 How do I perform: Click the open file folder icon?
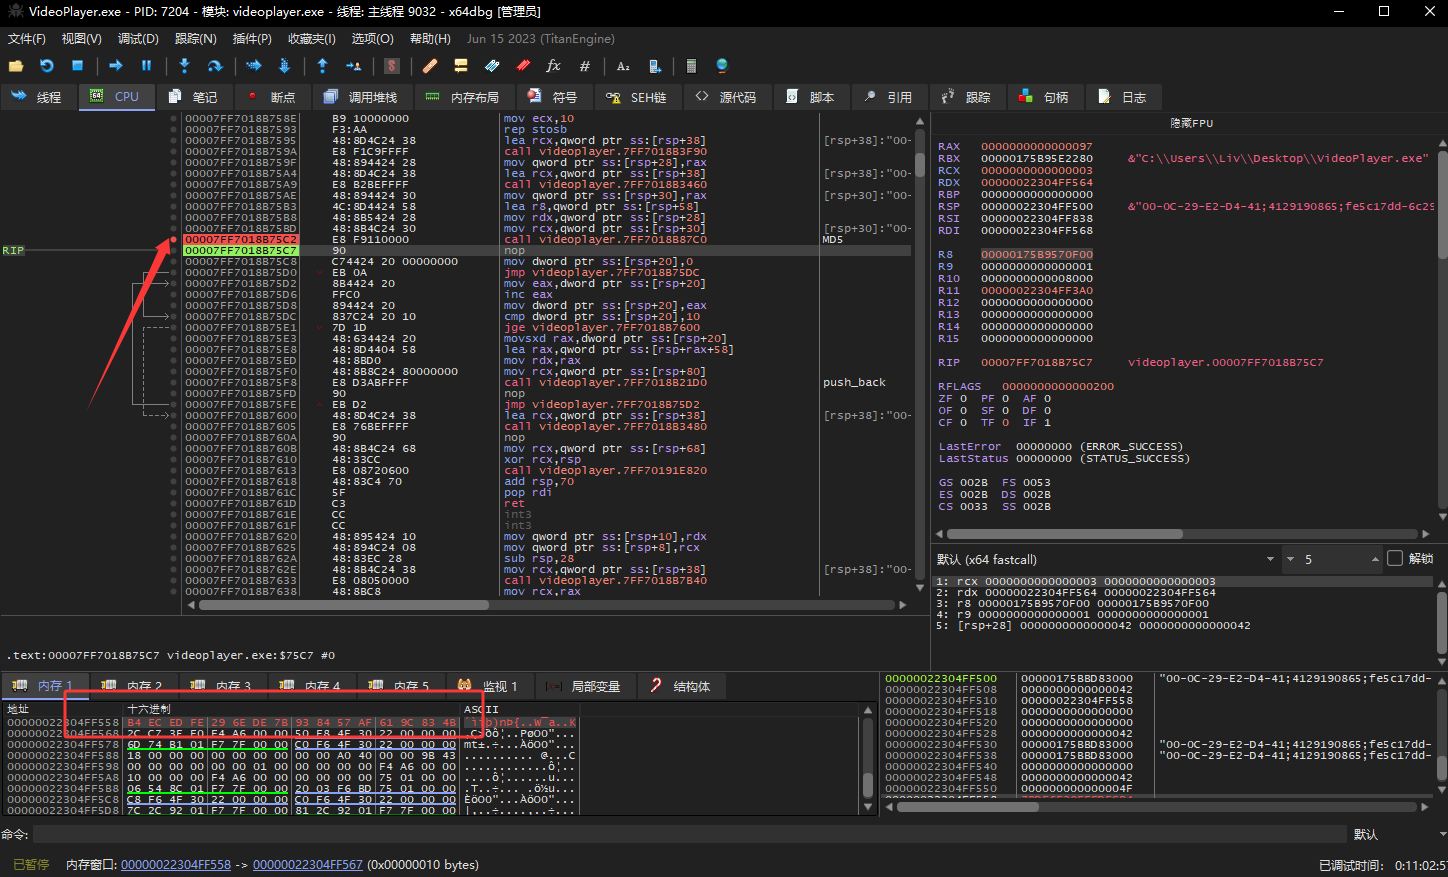click(16, 66)
